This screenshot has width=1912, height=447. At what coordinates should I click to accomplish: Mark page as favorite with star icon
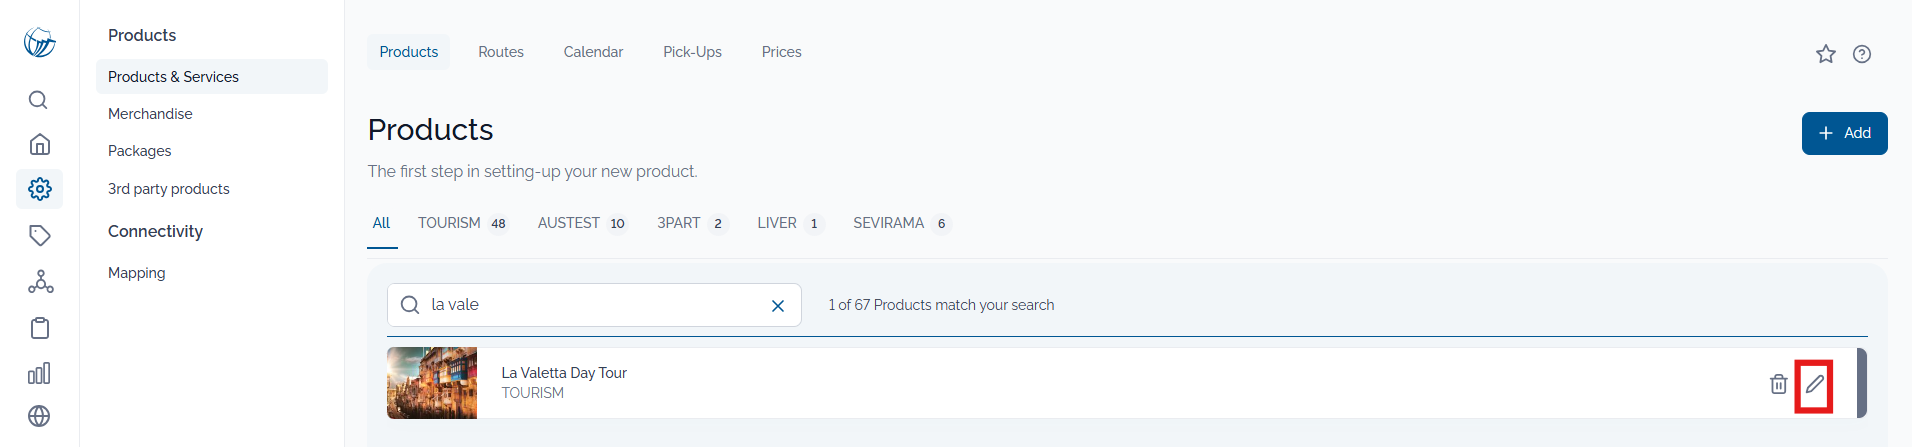1826,54
